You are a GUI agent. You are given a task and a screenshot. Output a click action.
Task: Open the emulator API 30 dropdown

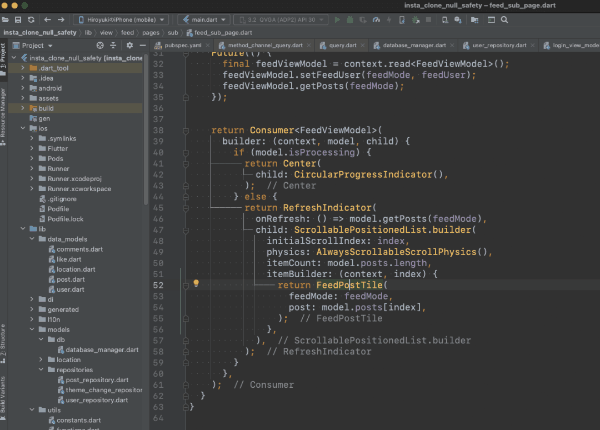coord(280,20)
